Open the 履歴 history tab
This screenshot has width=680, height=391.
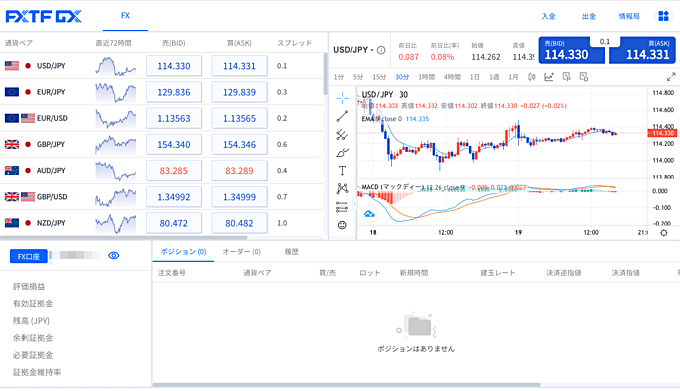point(291,251)
